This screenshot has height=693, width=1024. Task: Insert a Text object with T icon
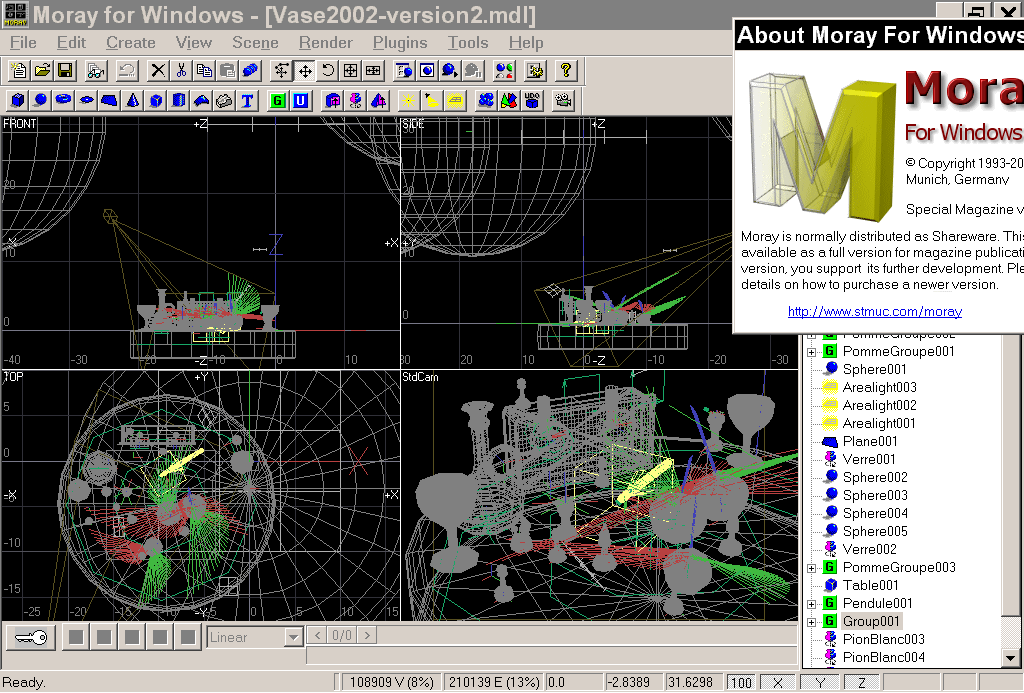[247, 101]
